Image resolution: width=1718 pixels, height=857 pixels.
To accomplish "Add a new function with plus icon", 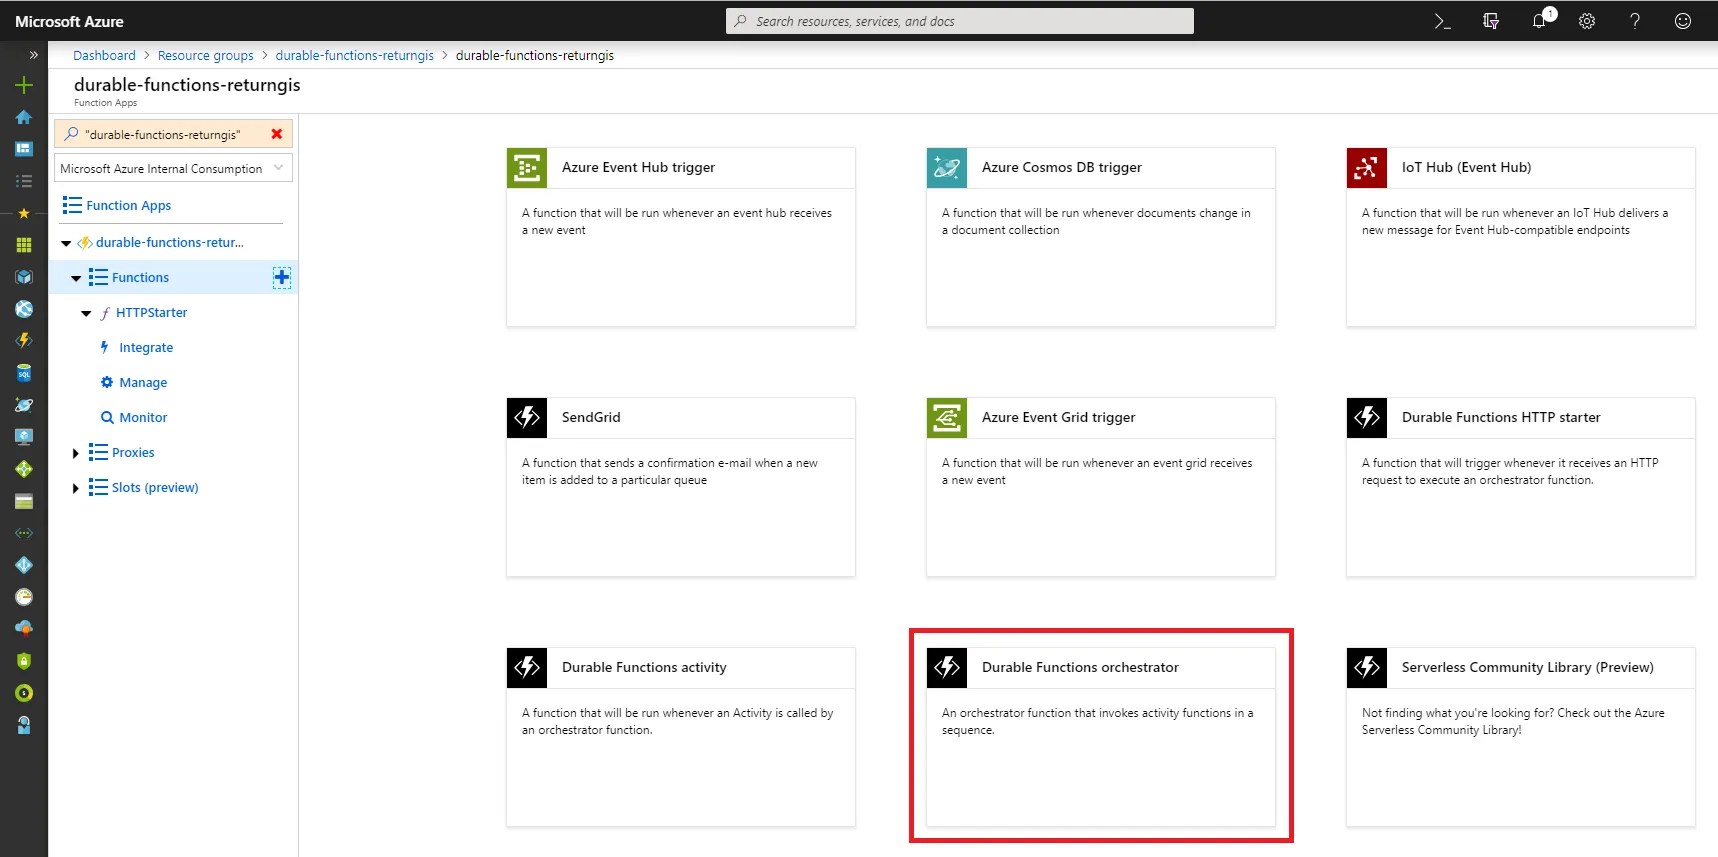I will click(x=282, y=278).
